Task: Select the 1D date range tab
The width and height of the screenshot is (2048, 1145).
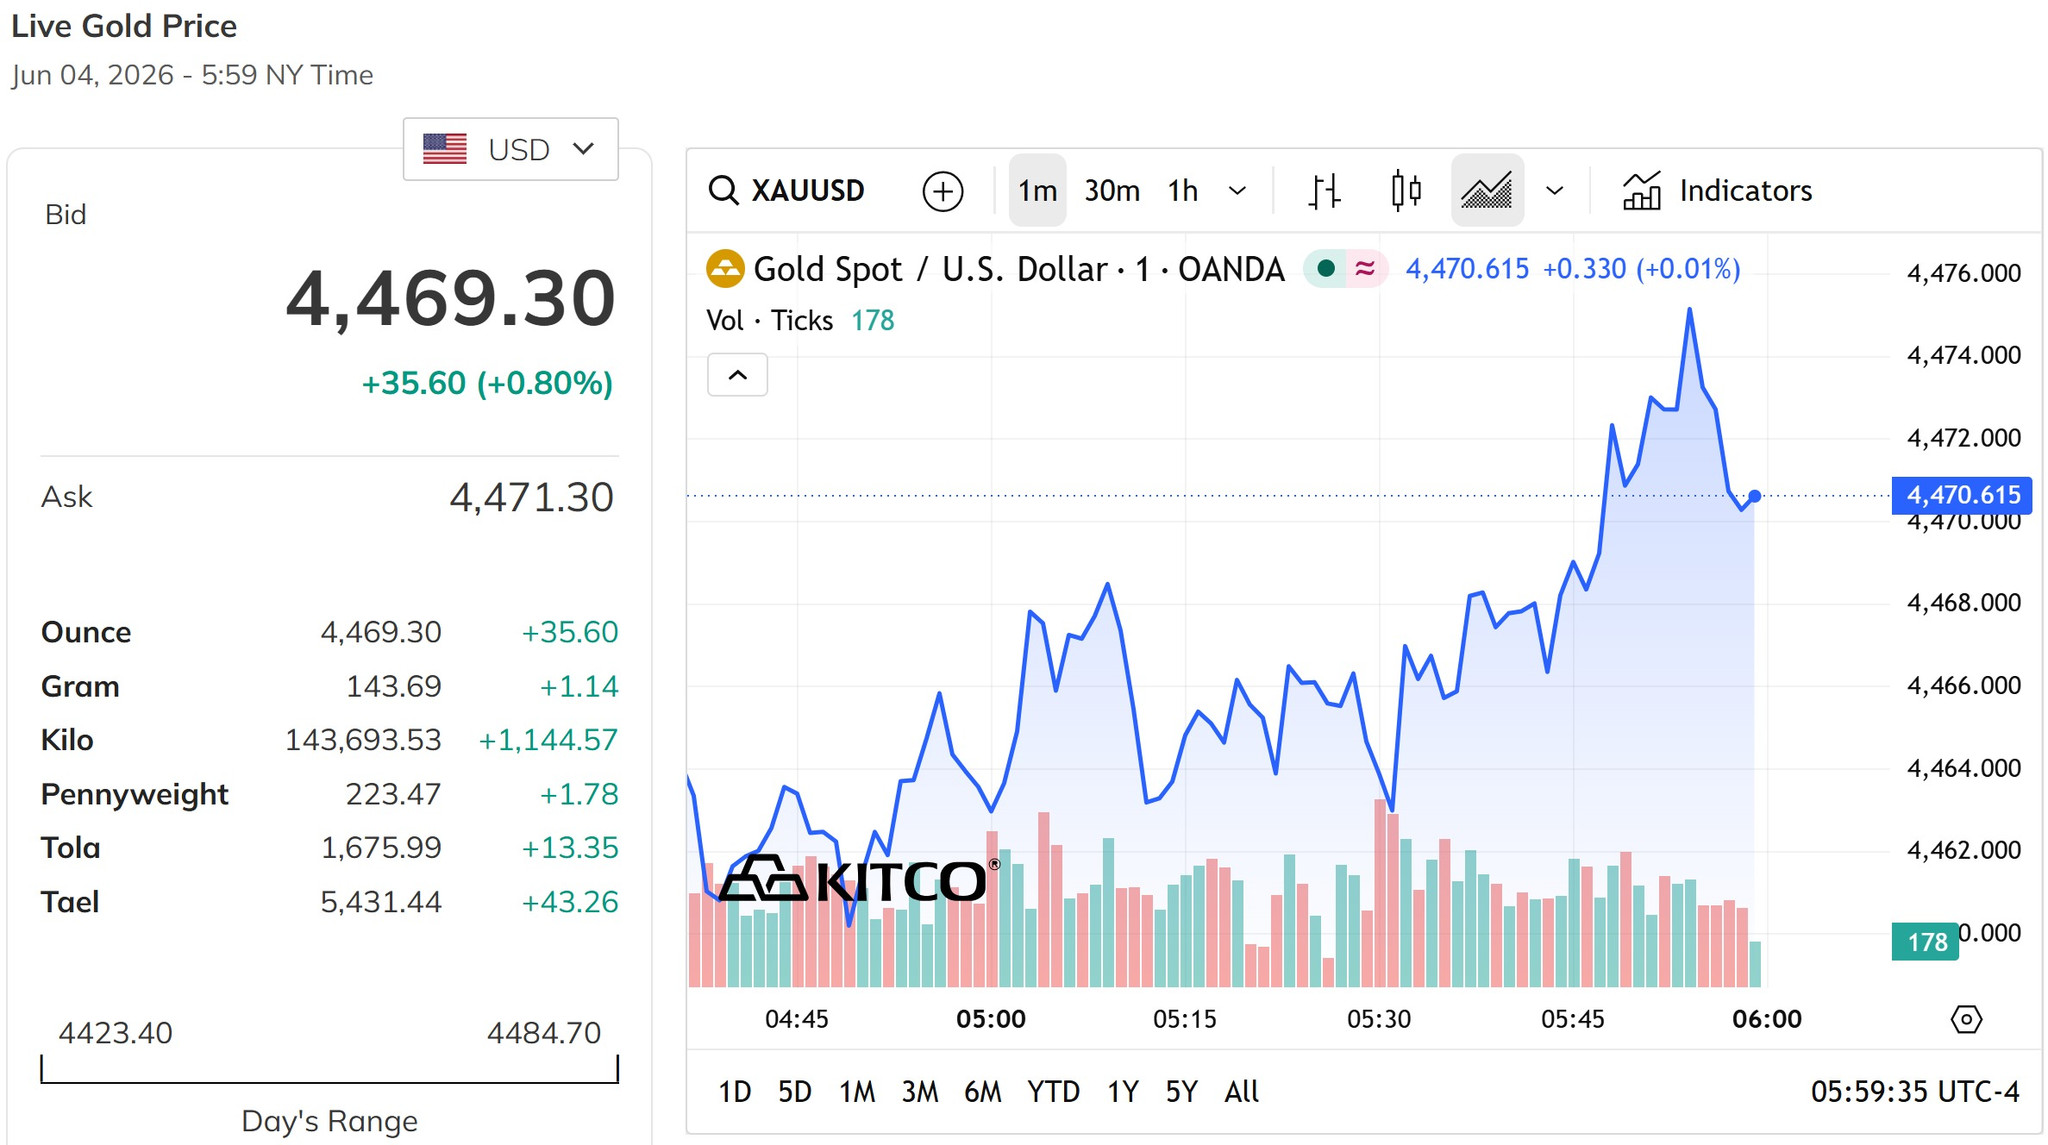Action: coord(734,1091)
